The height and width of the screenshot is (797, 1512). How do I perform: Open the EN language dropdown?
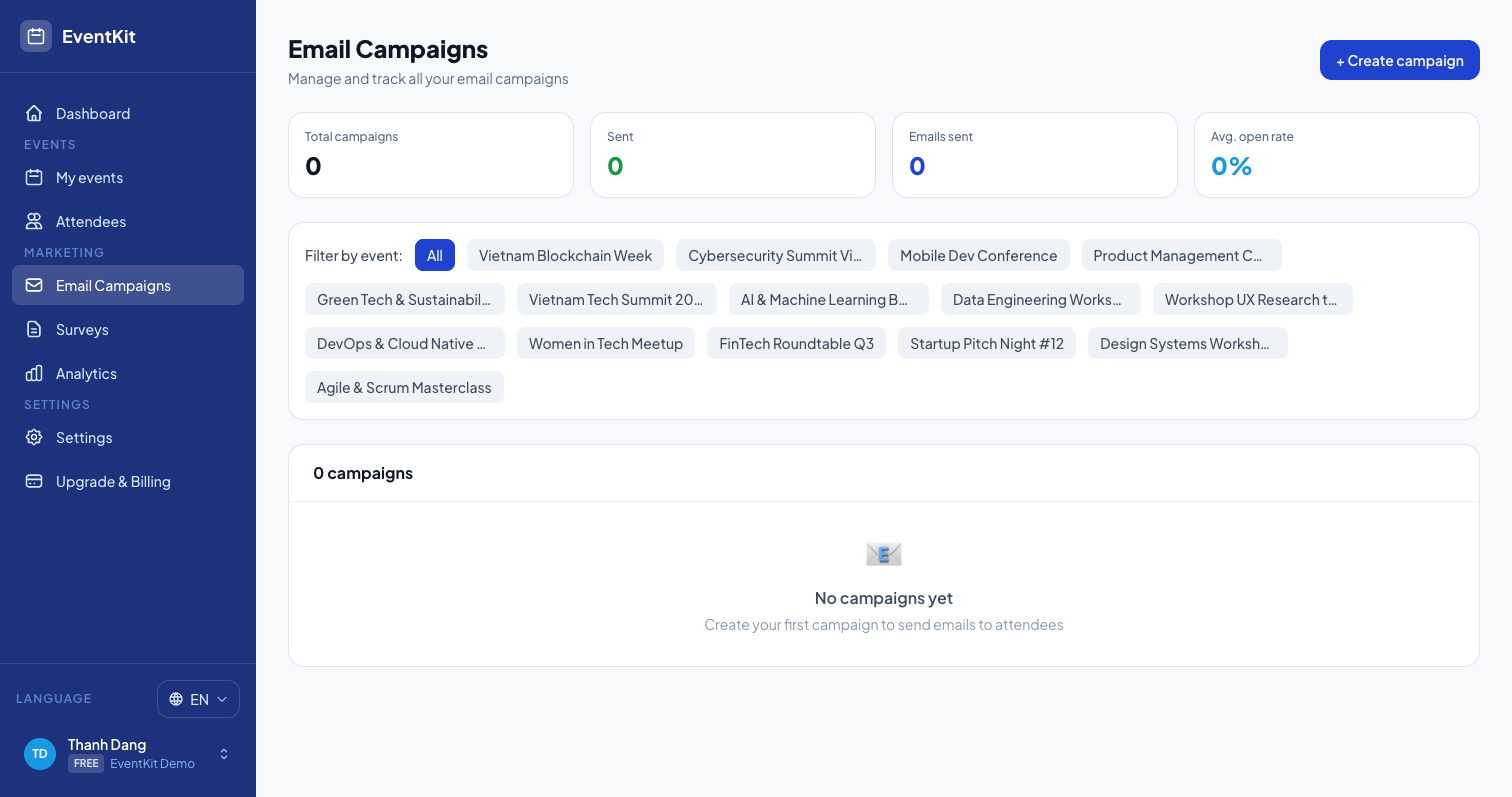tap(198, 699)
